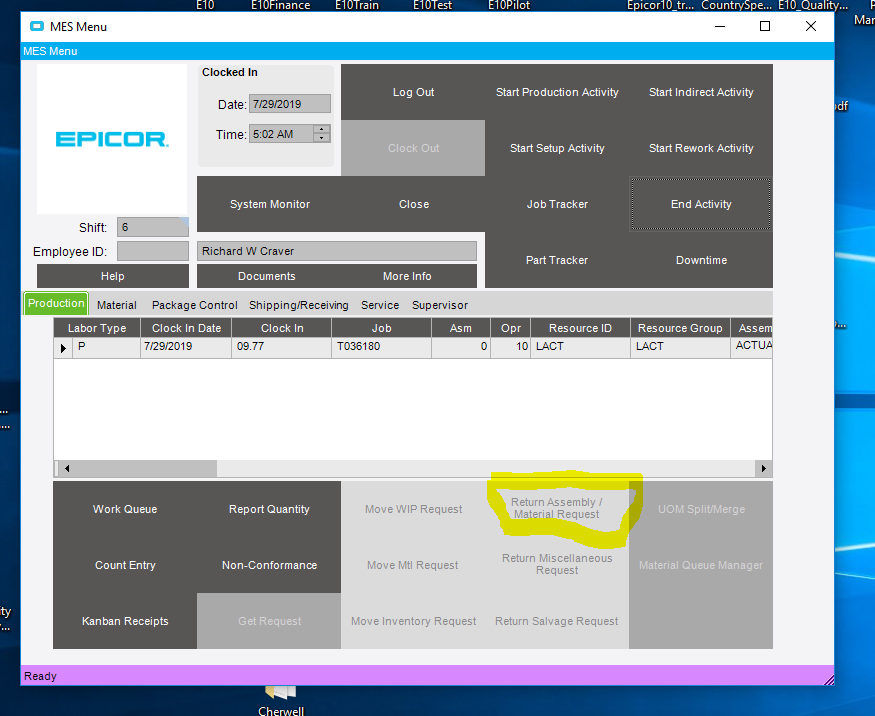
Task: Sort by Labor Type column header
Action: (97, 328)
